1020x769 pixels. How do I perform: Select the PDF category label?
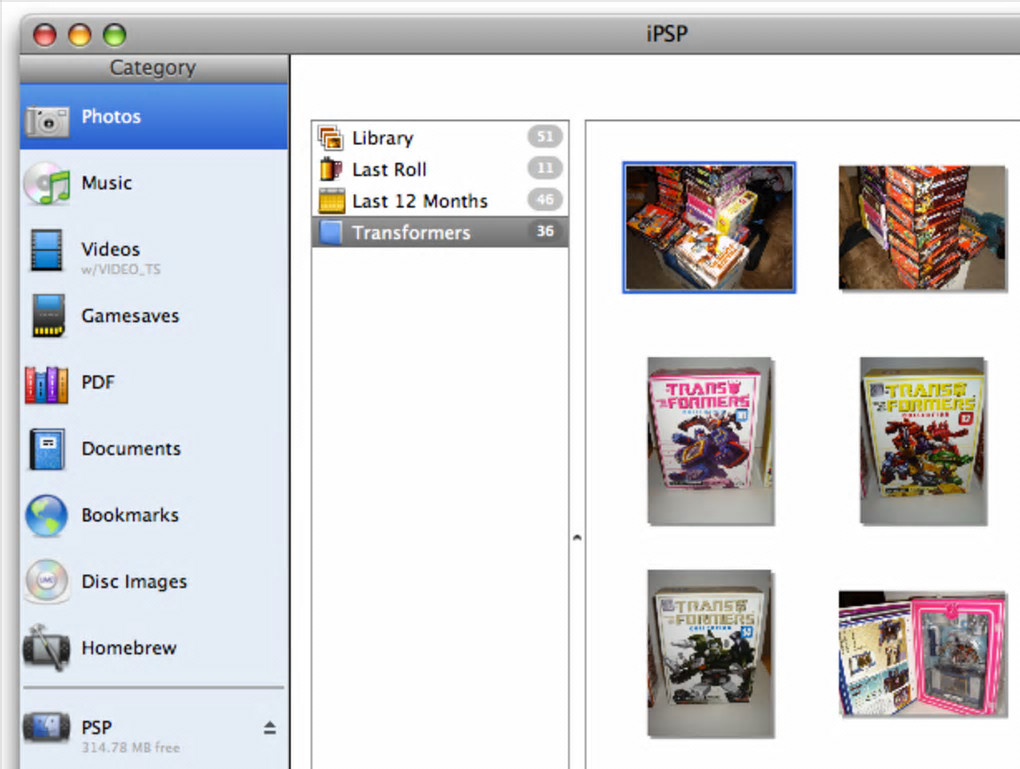(98, 382)
